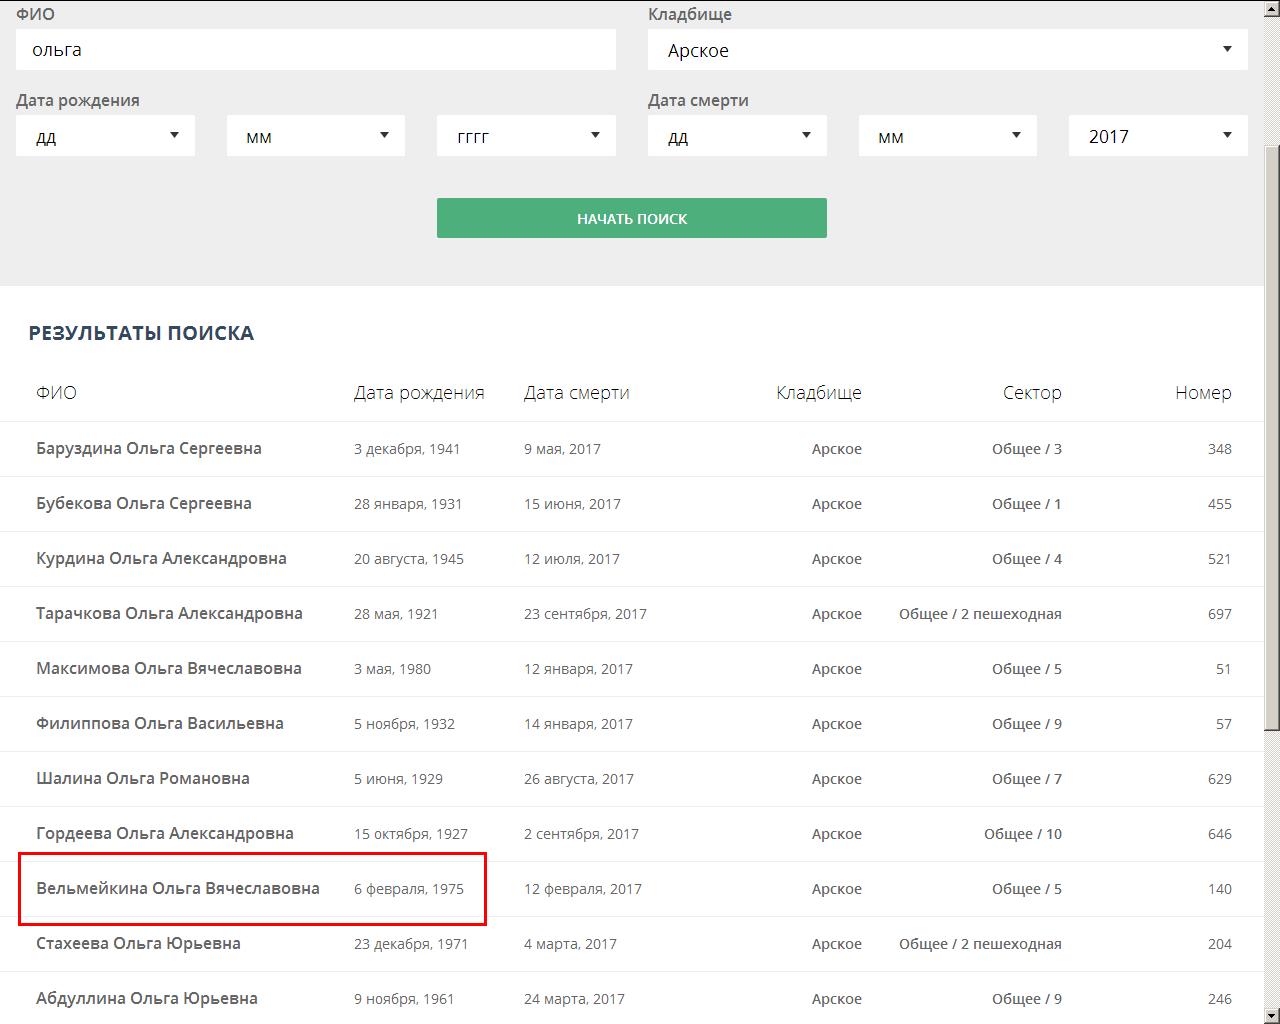Click birth date 9 ноября, 1961
The width and height of the screenshot is (1280, 1024).
(404, 999)
